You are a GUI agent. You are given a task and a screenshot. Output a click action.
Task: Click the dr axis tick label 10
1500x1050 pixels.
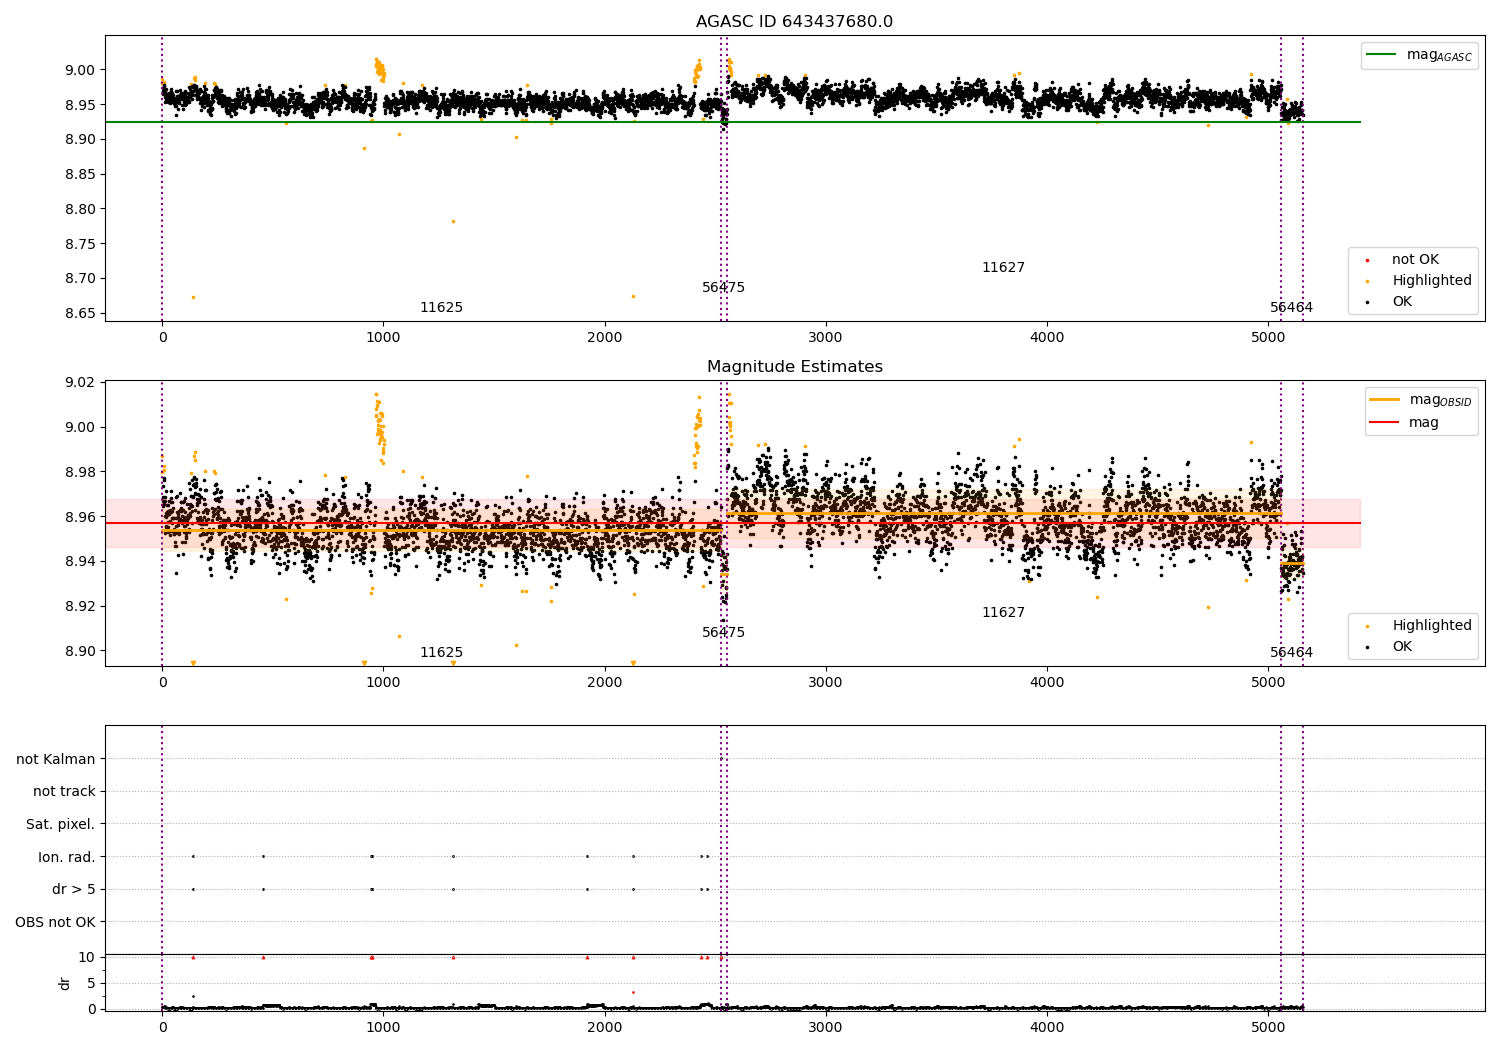pos(87,958)
